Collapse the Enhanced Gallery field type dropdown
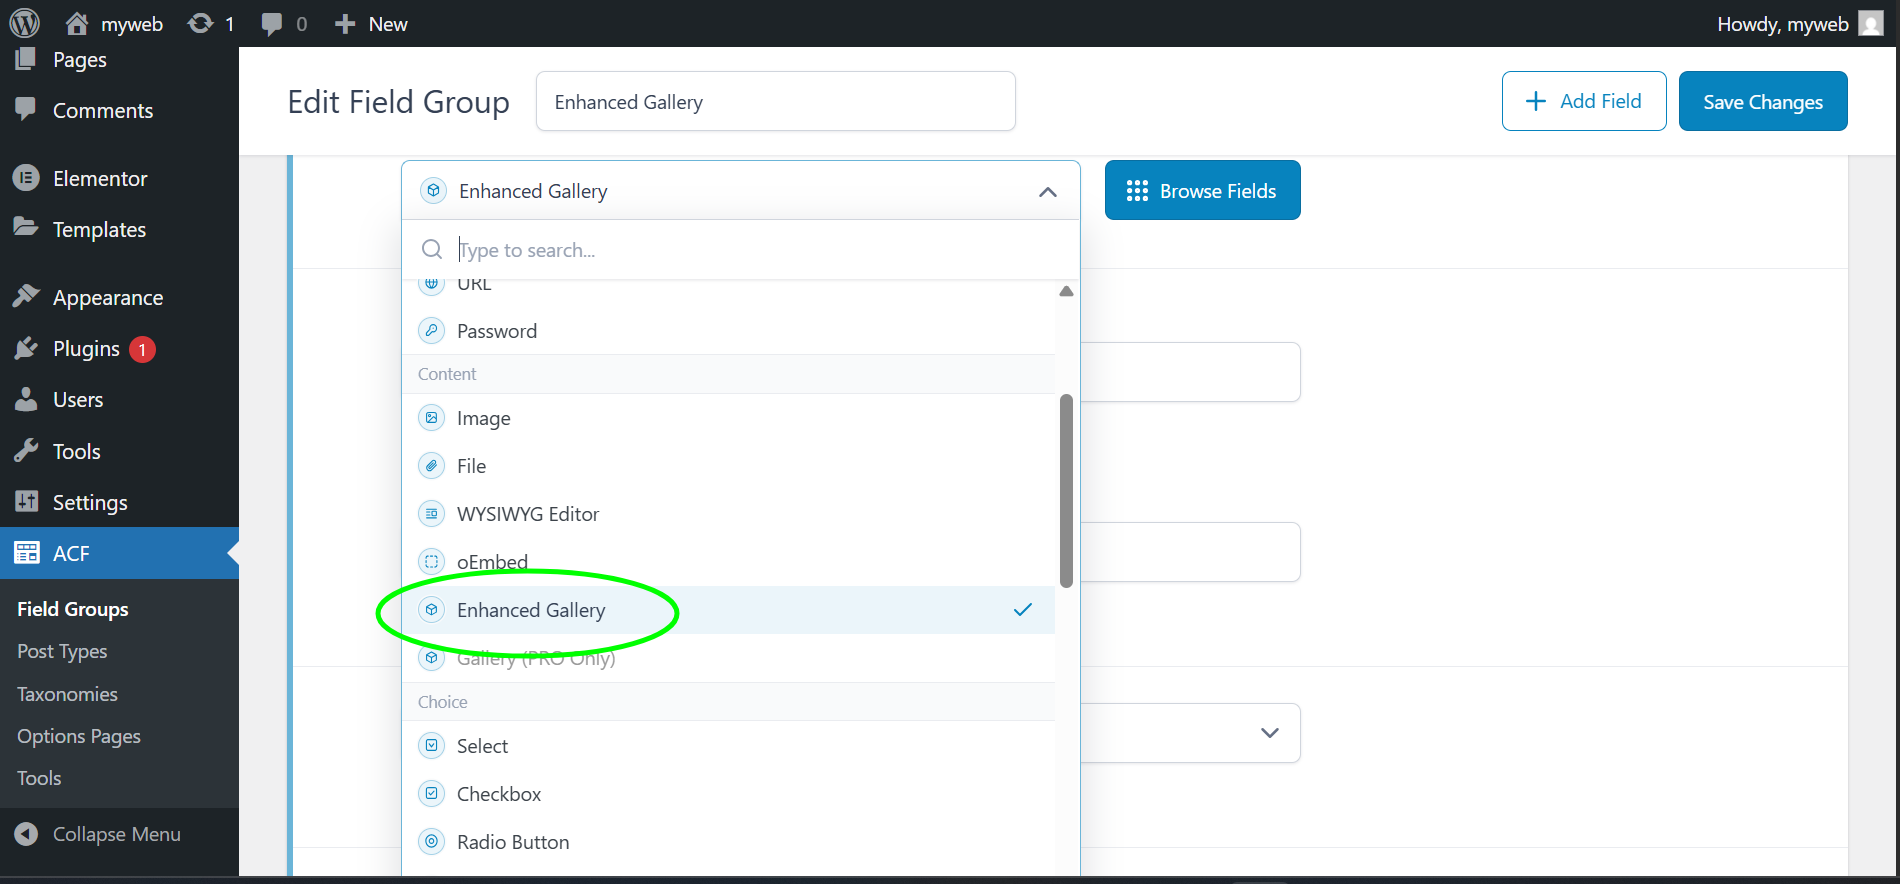Screen dimensions: 1901x885 pos(1047,191)
